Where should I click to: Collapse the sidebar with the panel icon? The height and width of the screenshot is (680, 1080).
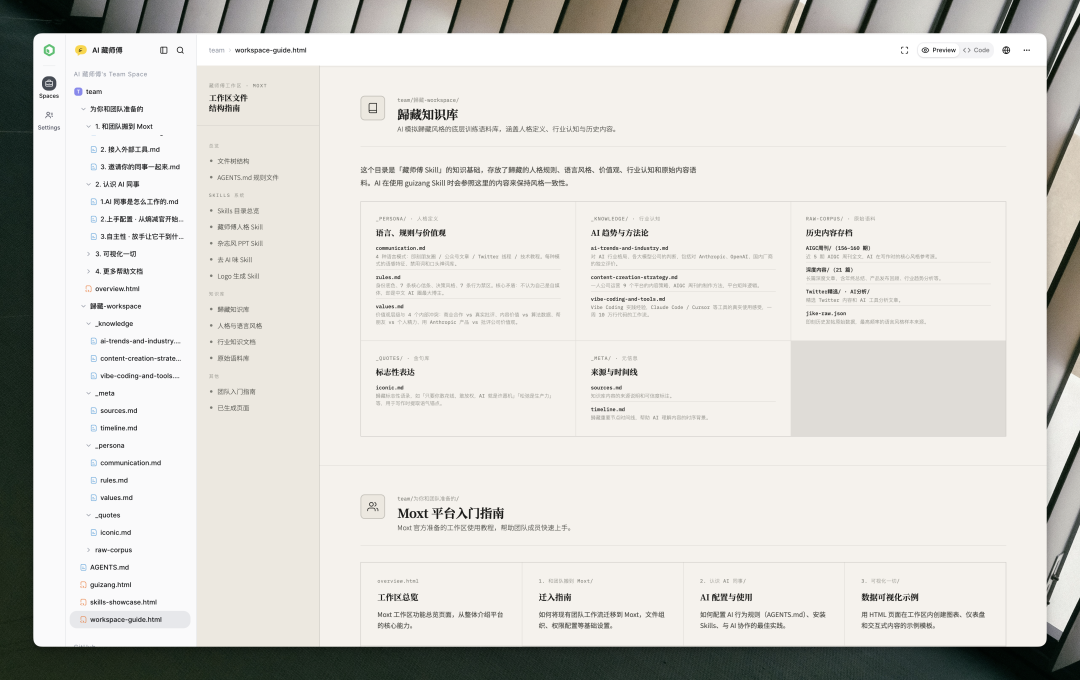click(163, 49)
